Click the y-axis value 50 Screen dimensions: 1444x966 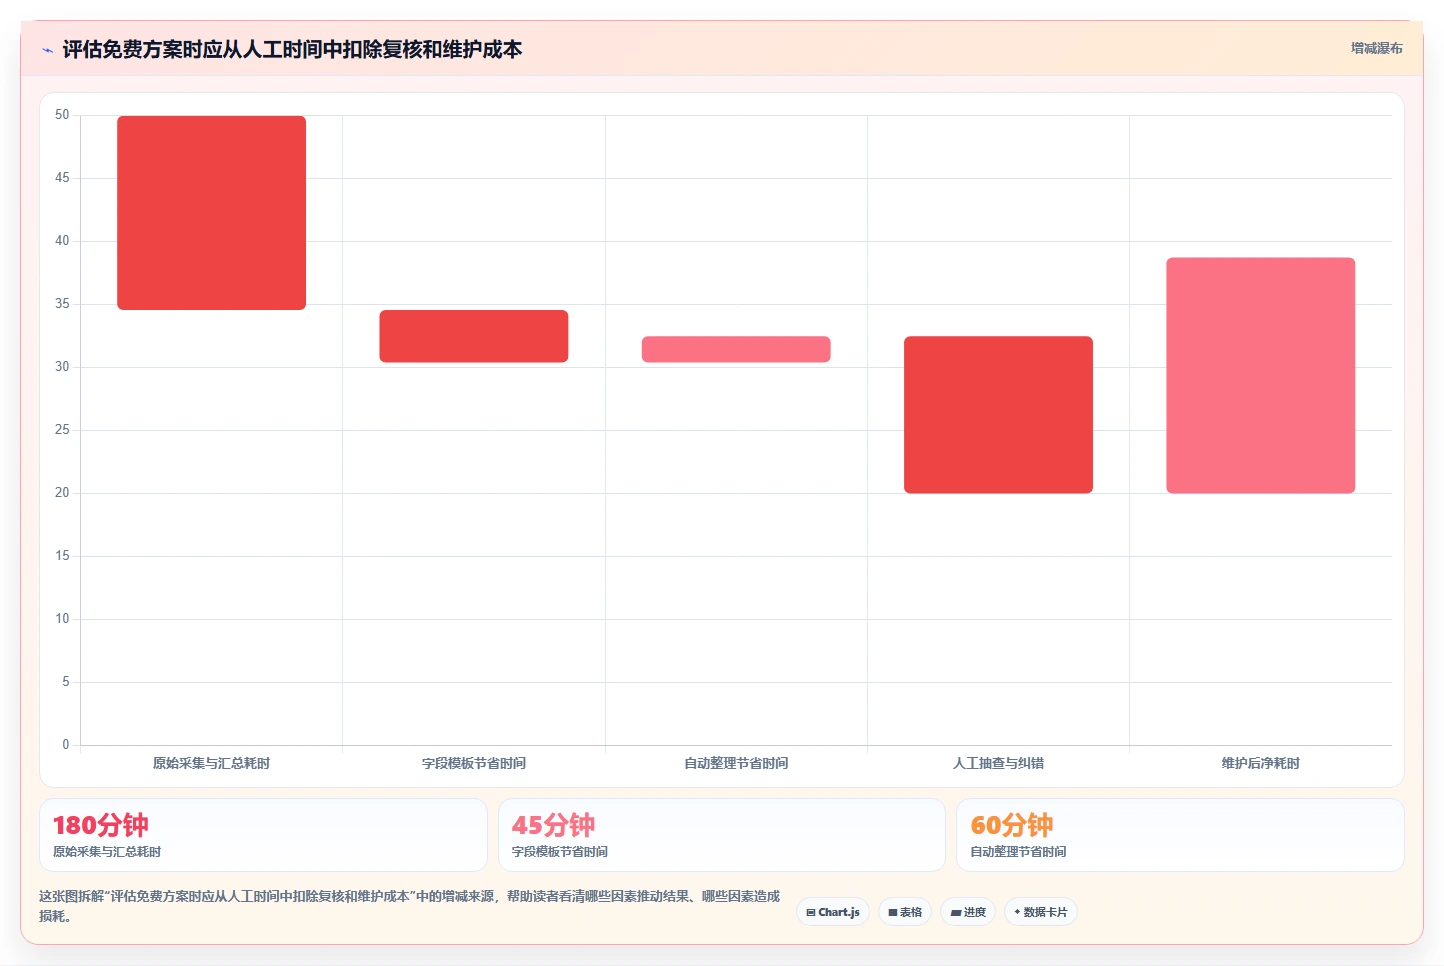pyautogui.click(x=62, y=115)
